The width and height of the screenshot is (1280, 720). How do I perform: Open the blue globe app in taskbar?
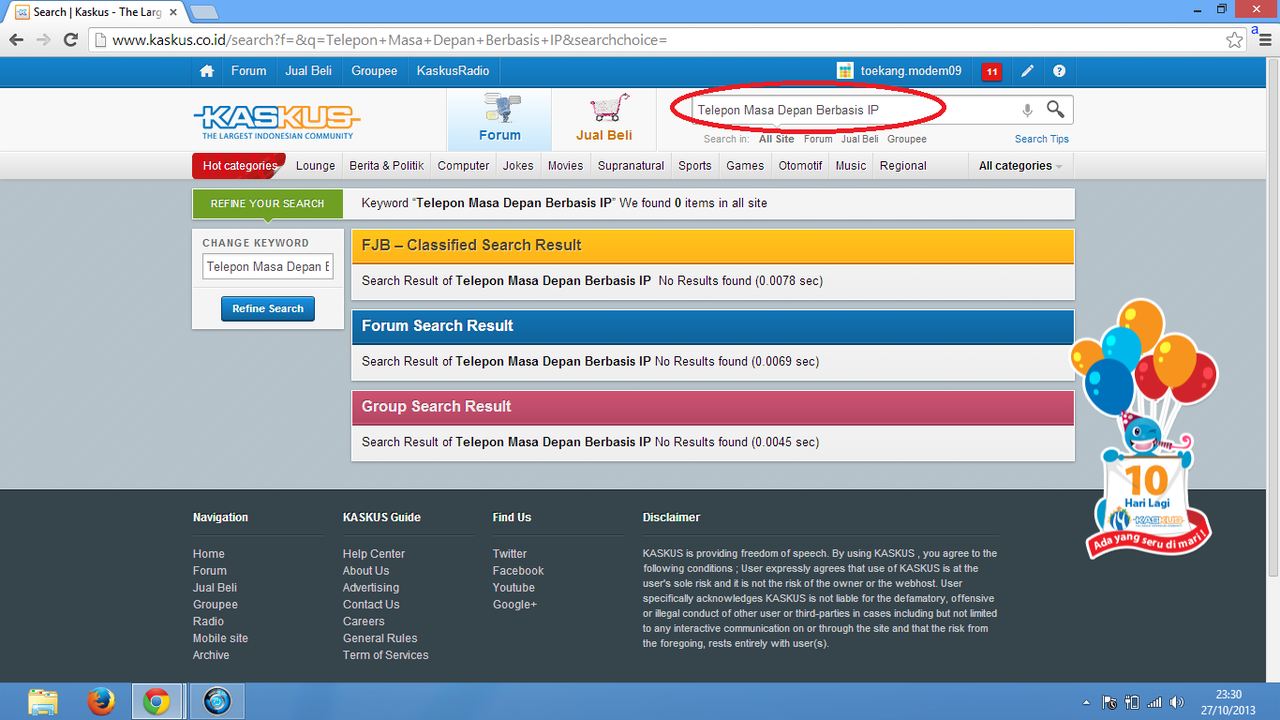coord(217,702)
